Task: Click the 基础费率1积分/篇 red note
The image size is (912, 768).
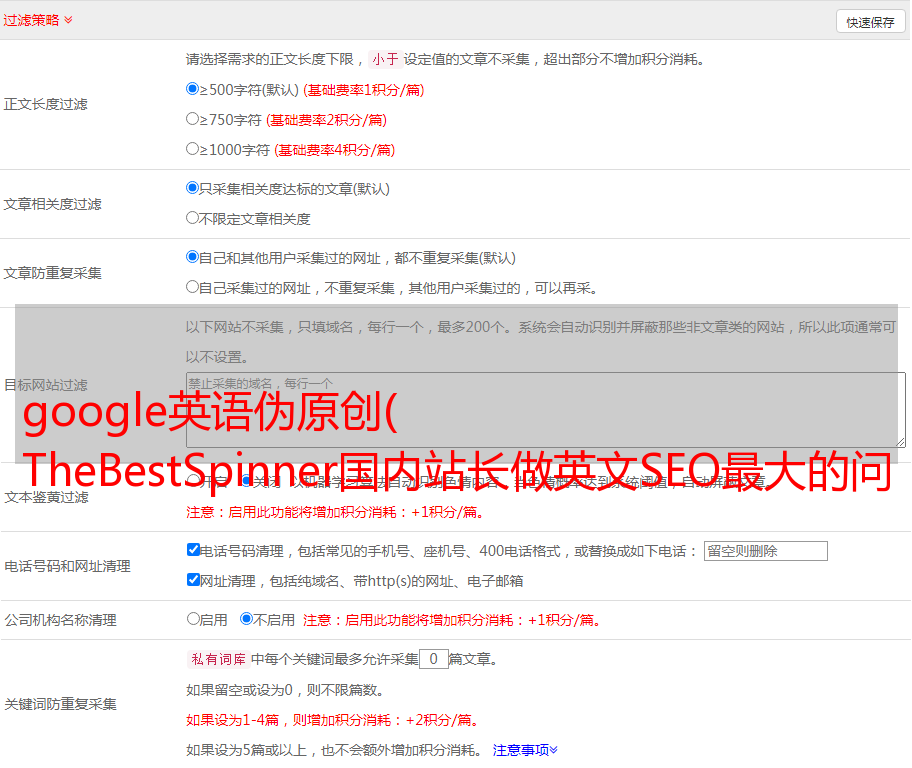Action: 364,90
